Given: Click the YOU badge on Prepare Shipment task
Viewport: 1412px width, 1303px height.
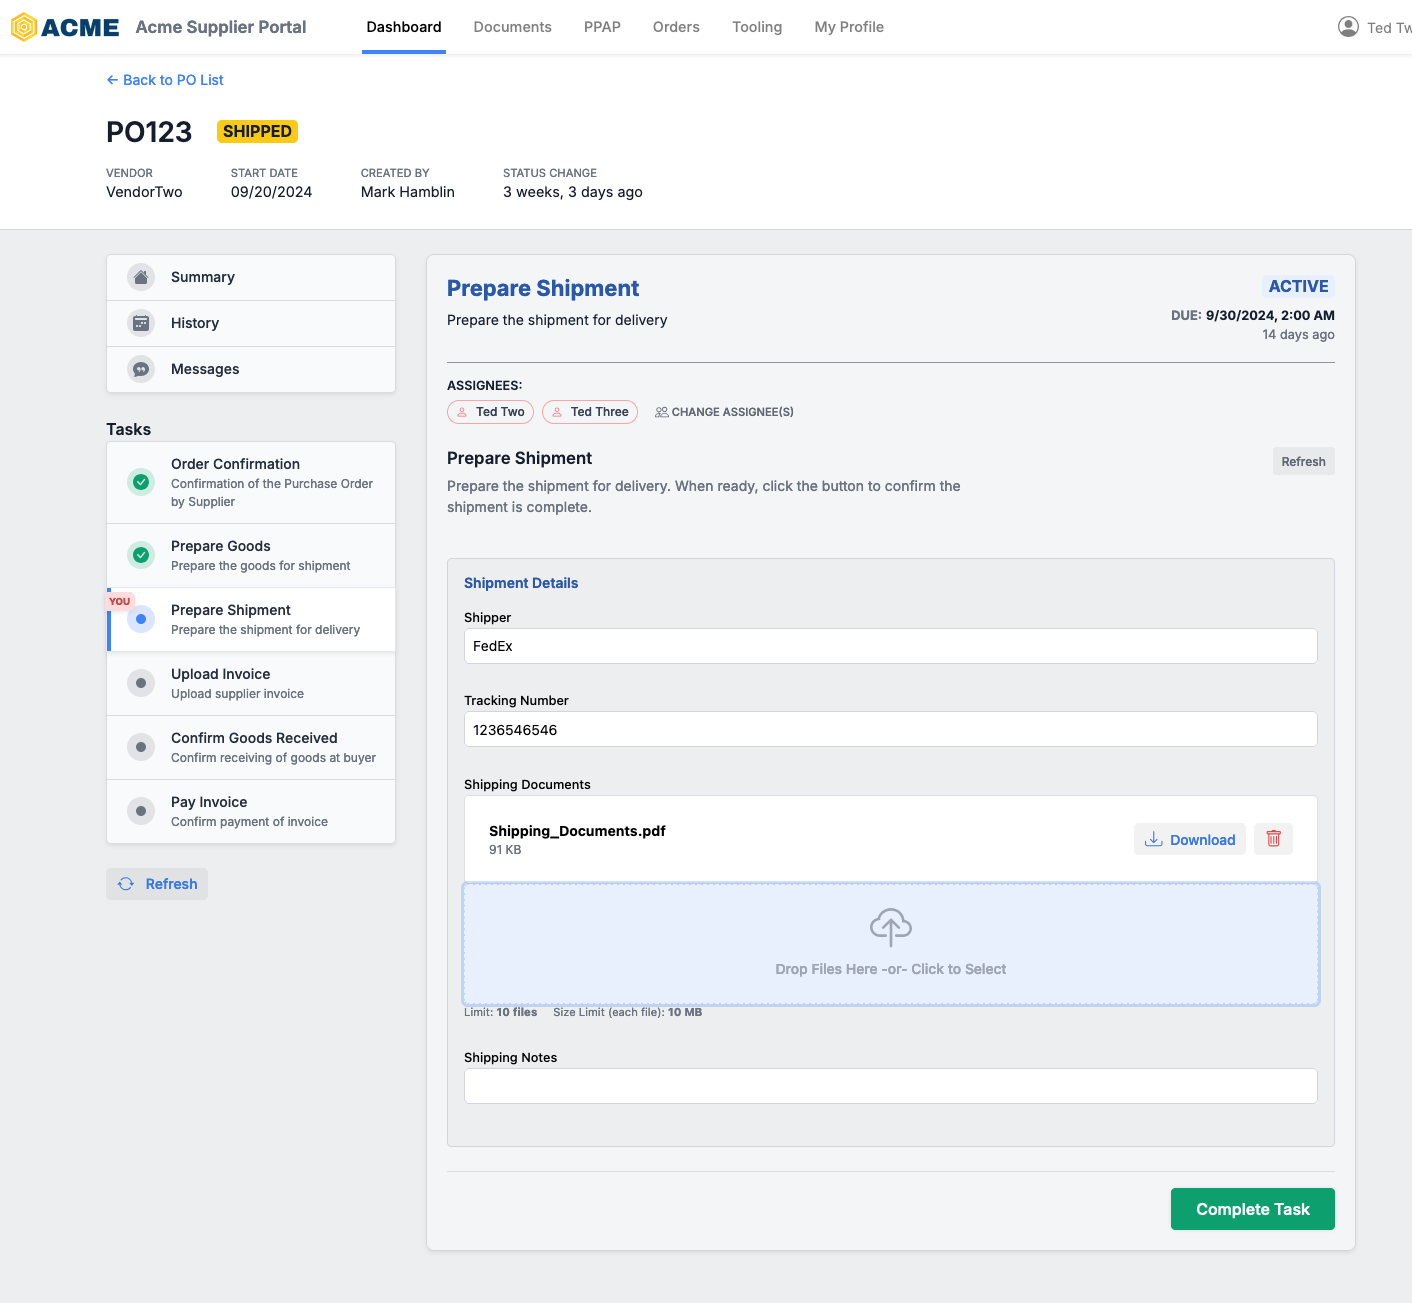Looking at the screenshot, I should 119,601.
